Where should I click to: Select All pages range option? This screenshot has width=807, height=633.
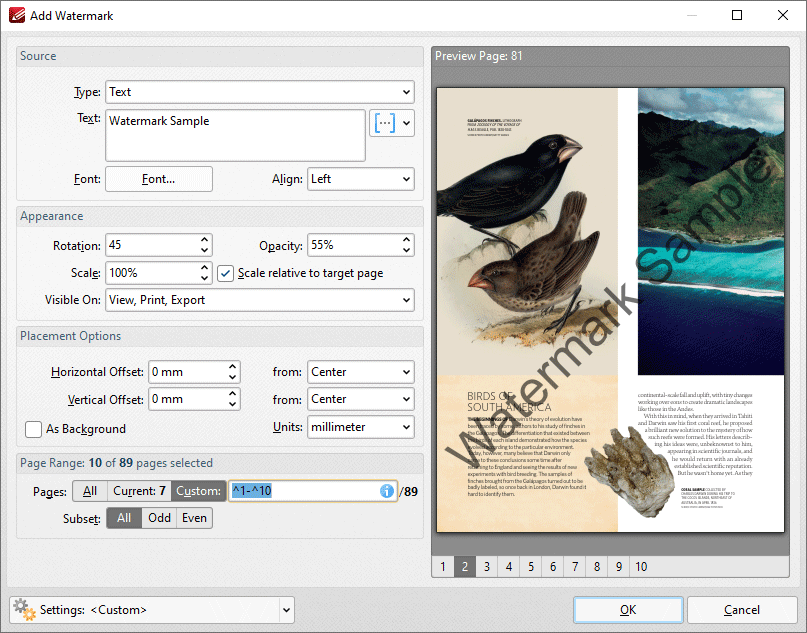(x=90, y=491)
